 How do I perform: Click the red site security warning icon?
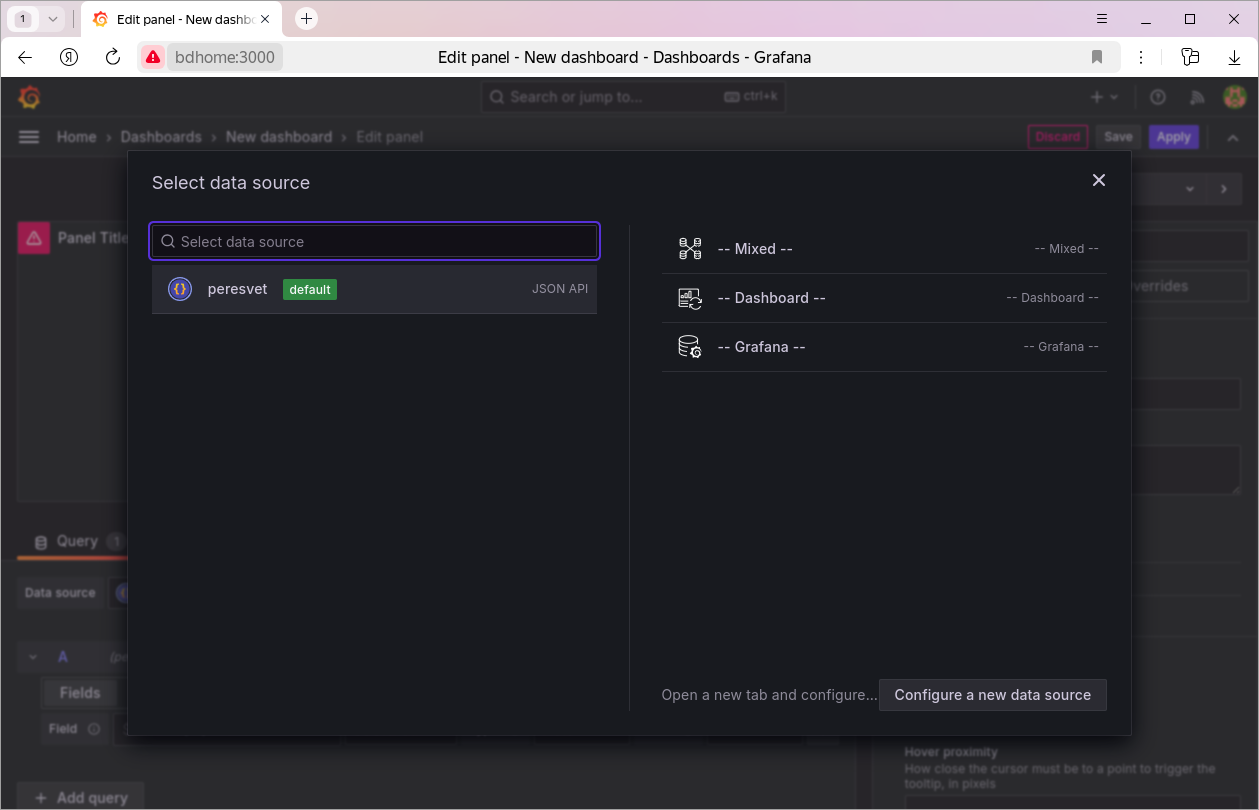coord(152,57)
